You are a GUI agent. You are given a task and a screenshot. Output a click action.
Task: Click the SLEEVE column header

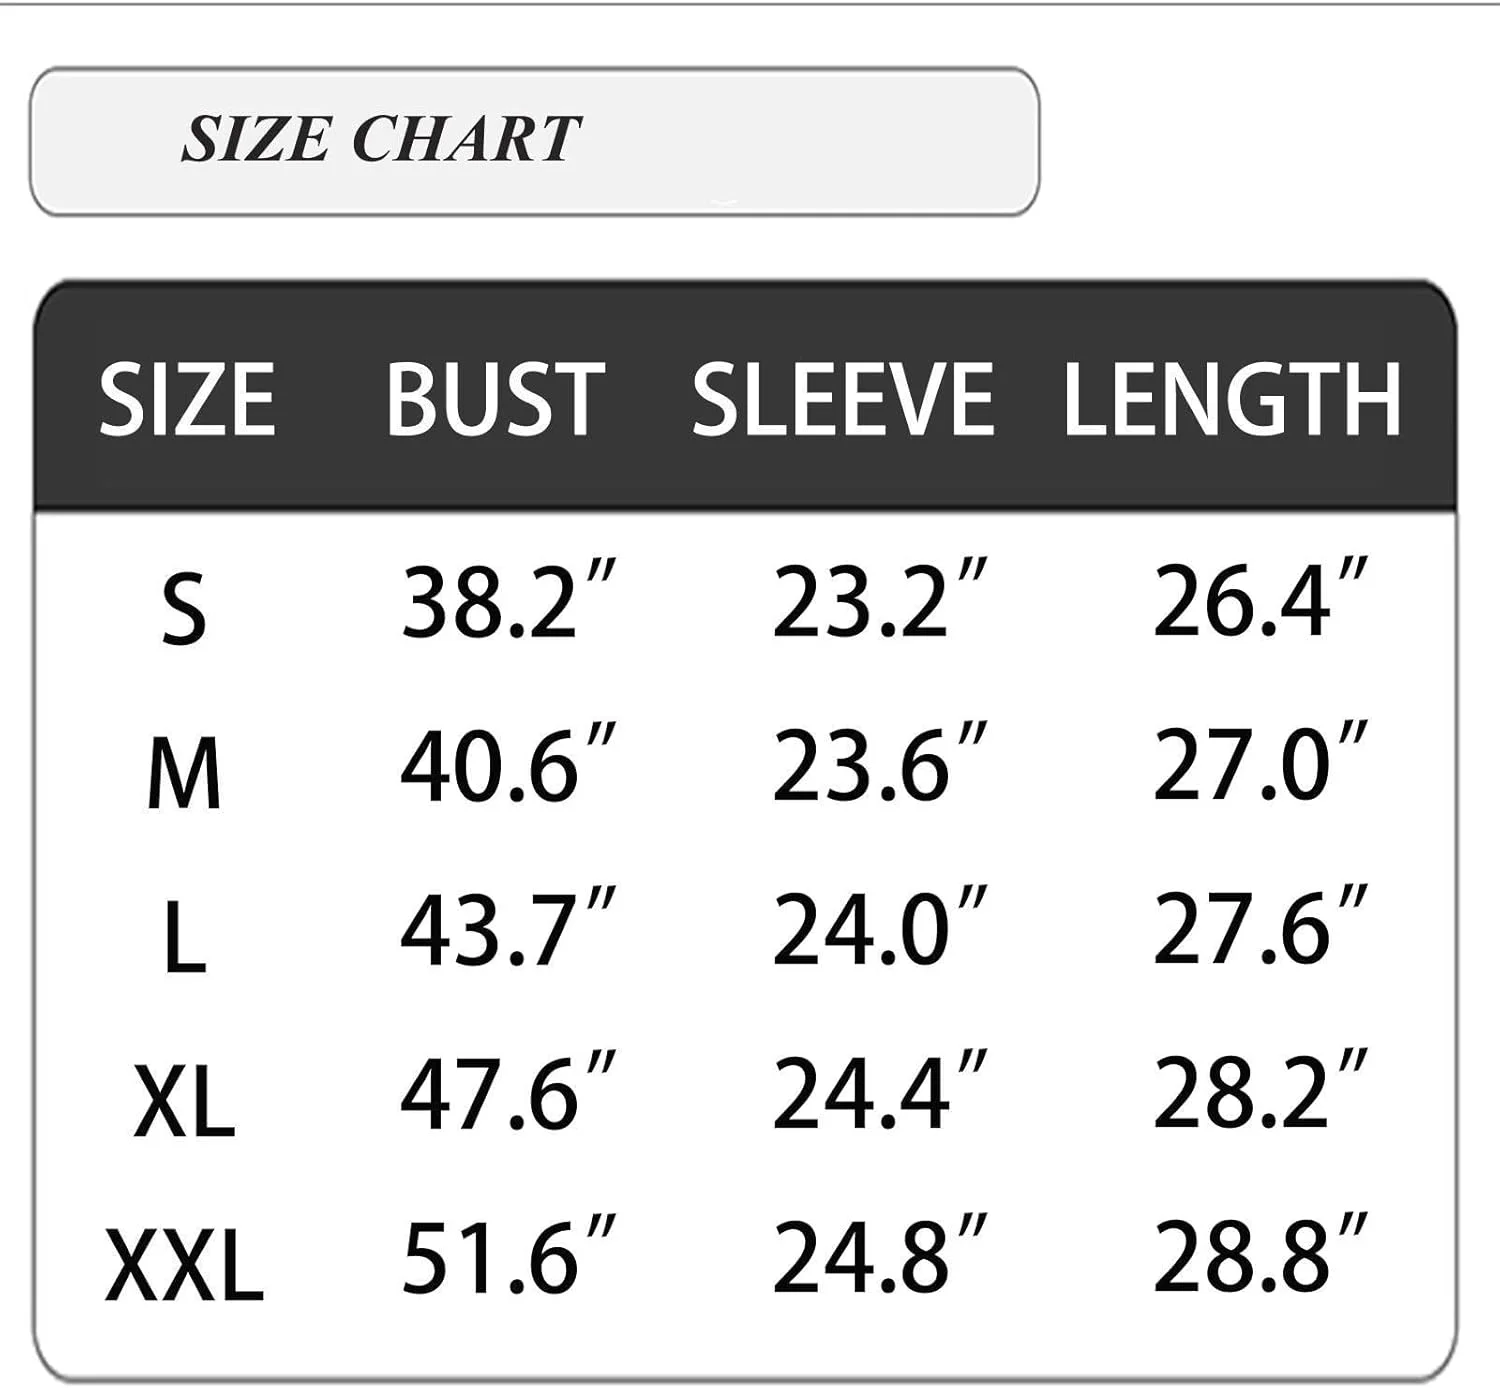843,400
